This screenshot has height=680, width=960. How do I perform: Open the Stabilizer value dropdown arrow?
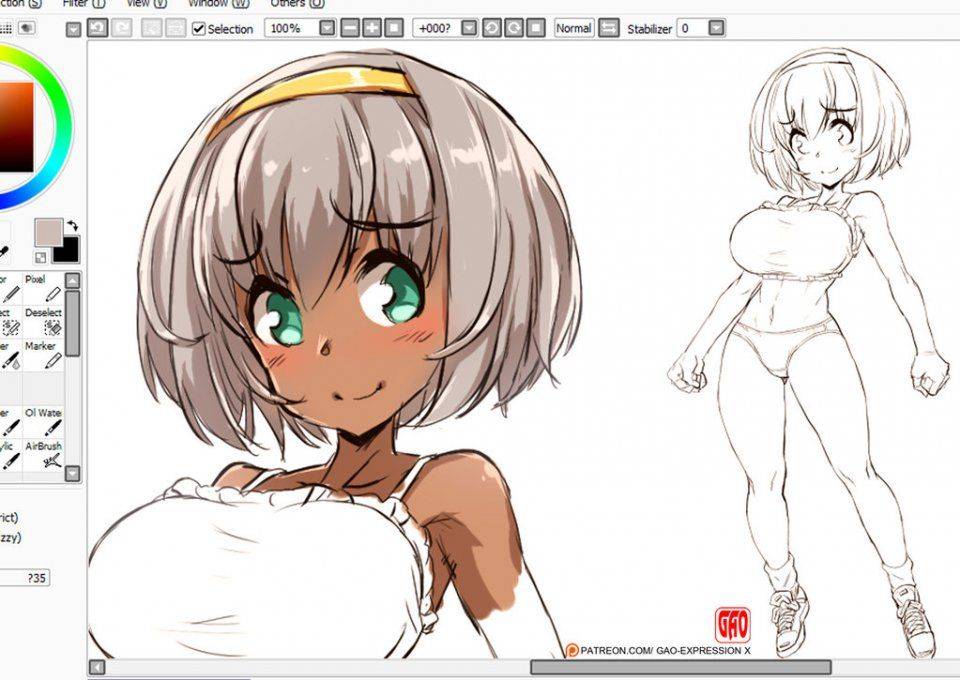(716, 28)
